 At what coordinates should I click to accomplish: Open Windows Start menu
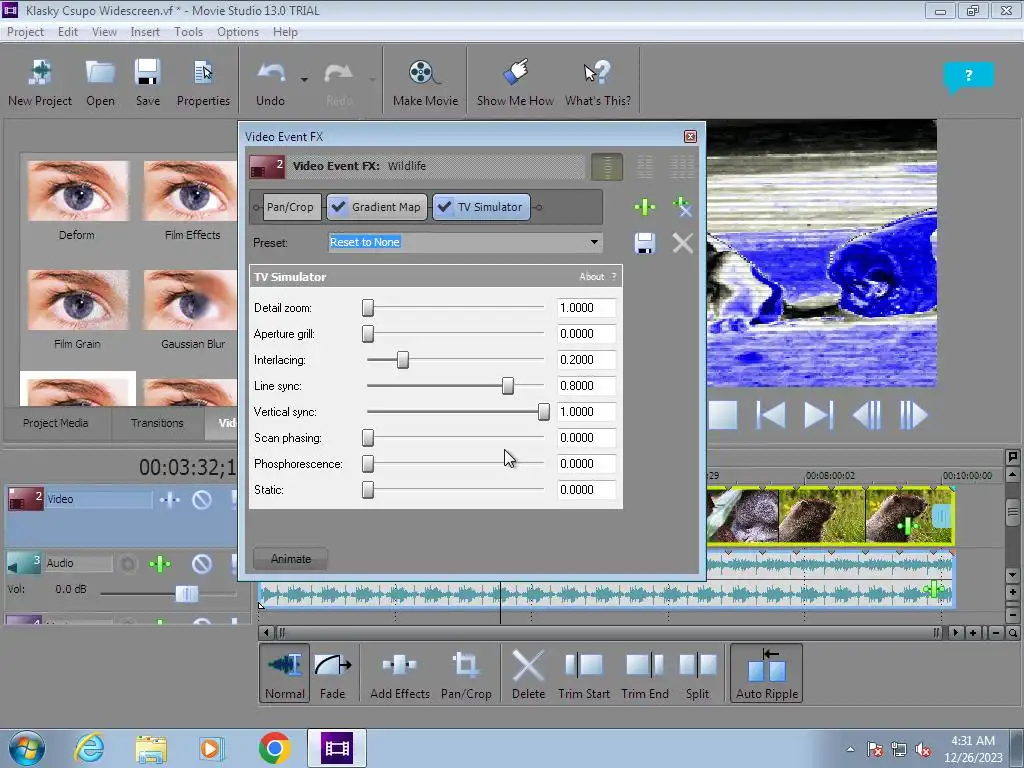click(27, 748)
